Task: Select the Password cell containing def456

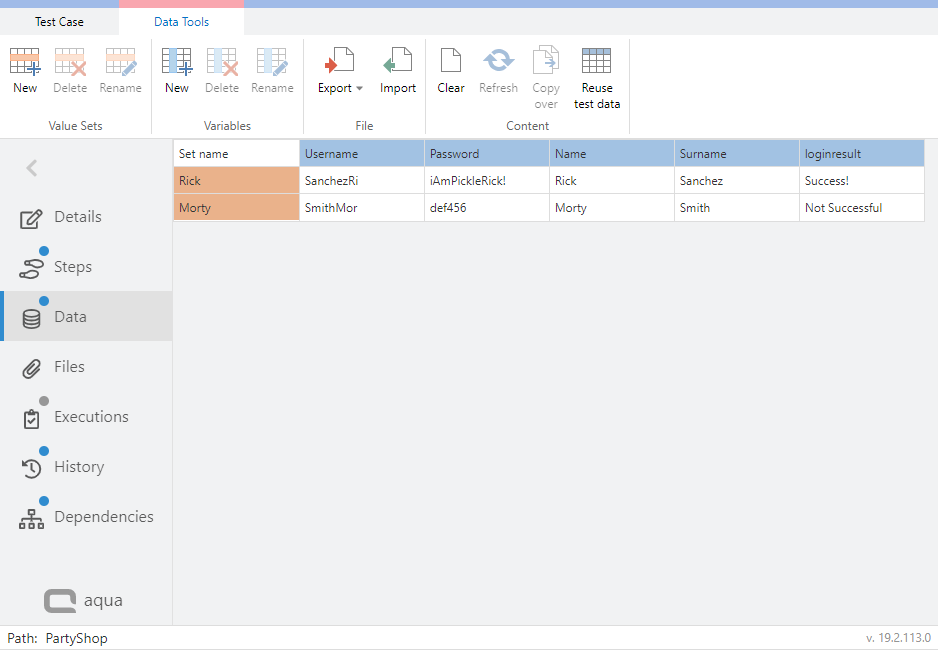Action: tap(486, 207)
